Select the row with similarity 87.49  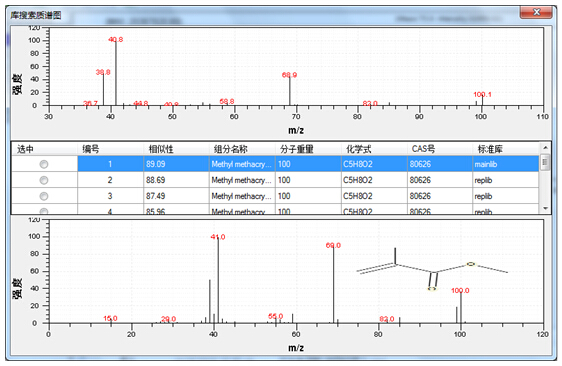coord(275,196)
